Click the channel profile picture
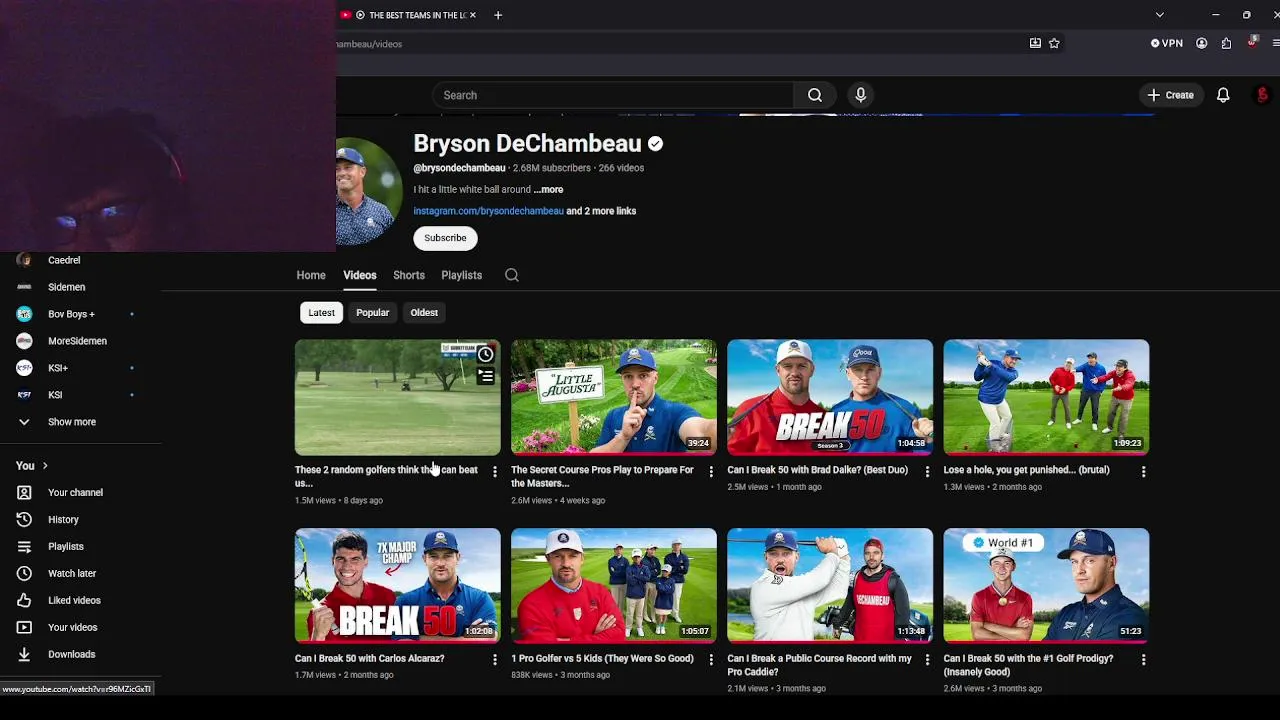The width and height of the screenshot is (1280, 720). [x=368, y=191]
